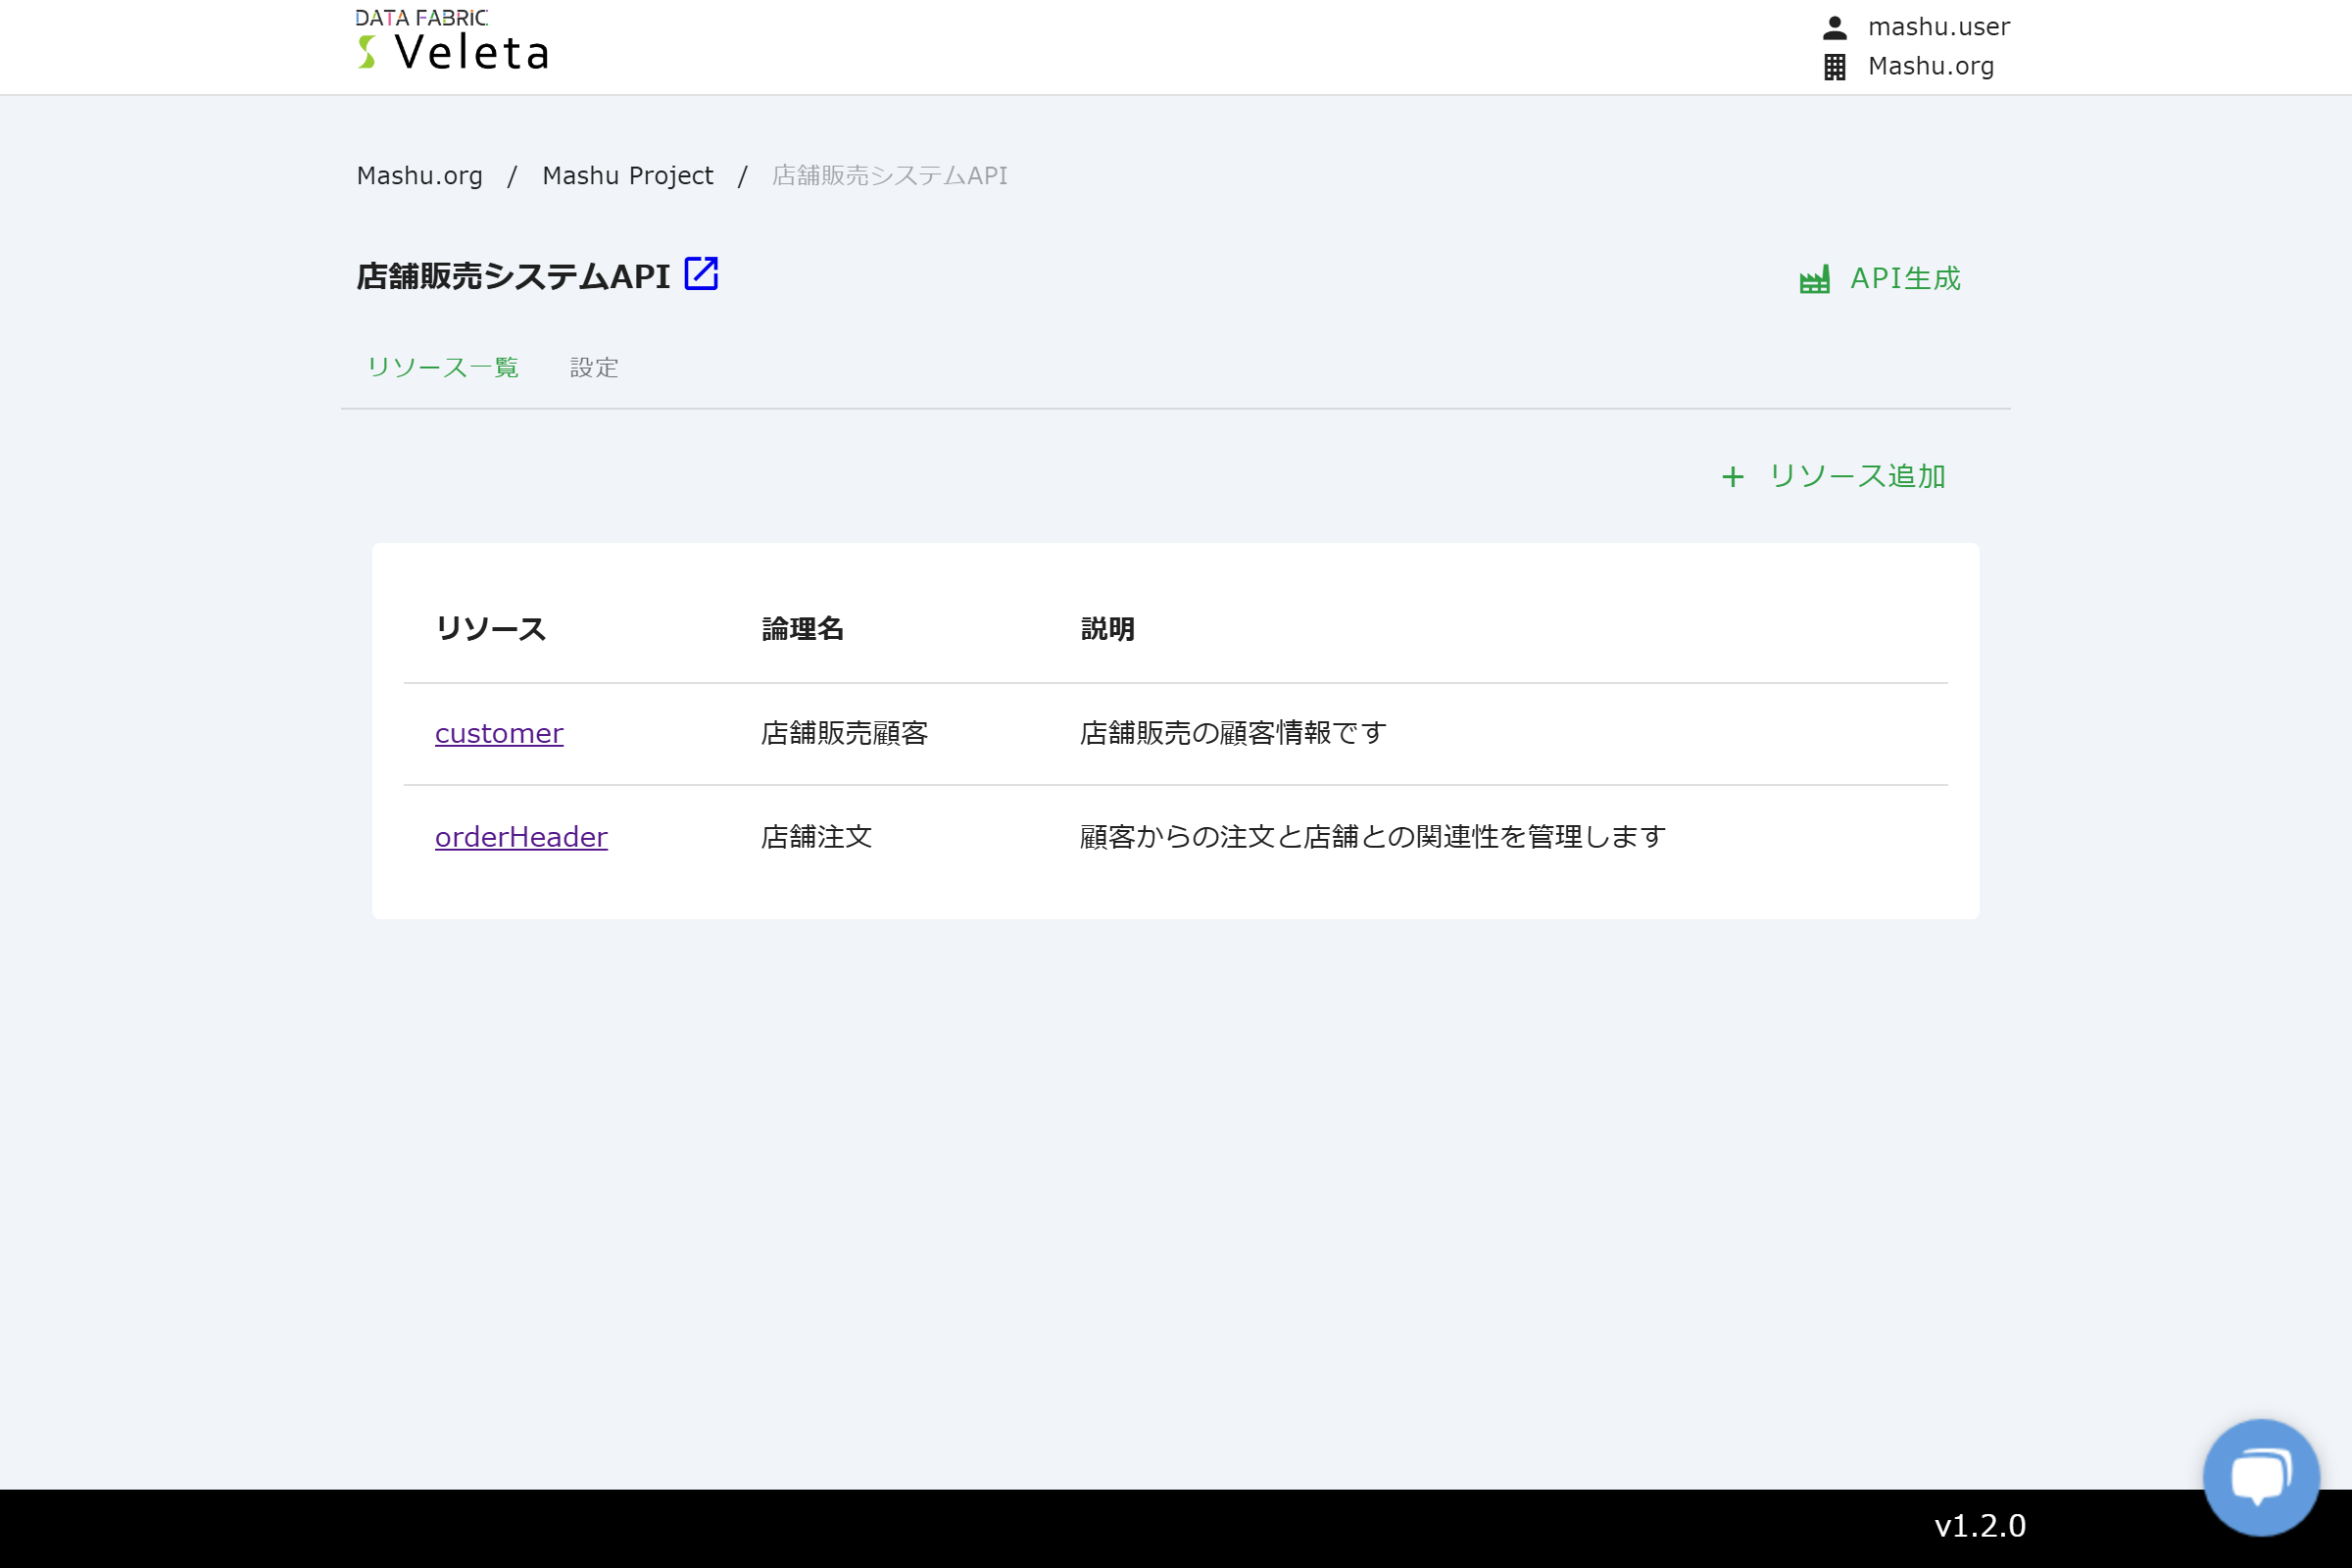
Task: Click the plus icon for adding a resource
Action: 1732,477
